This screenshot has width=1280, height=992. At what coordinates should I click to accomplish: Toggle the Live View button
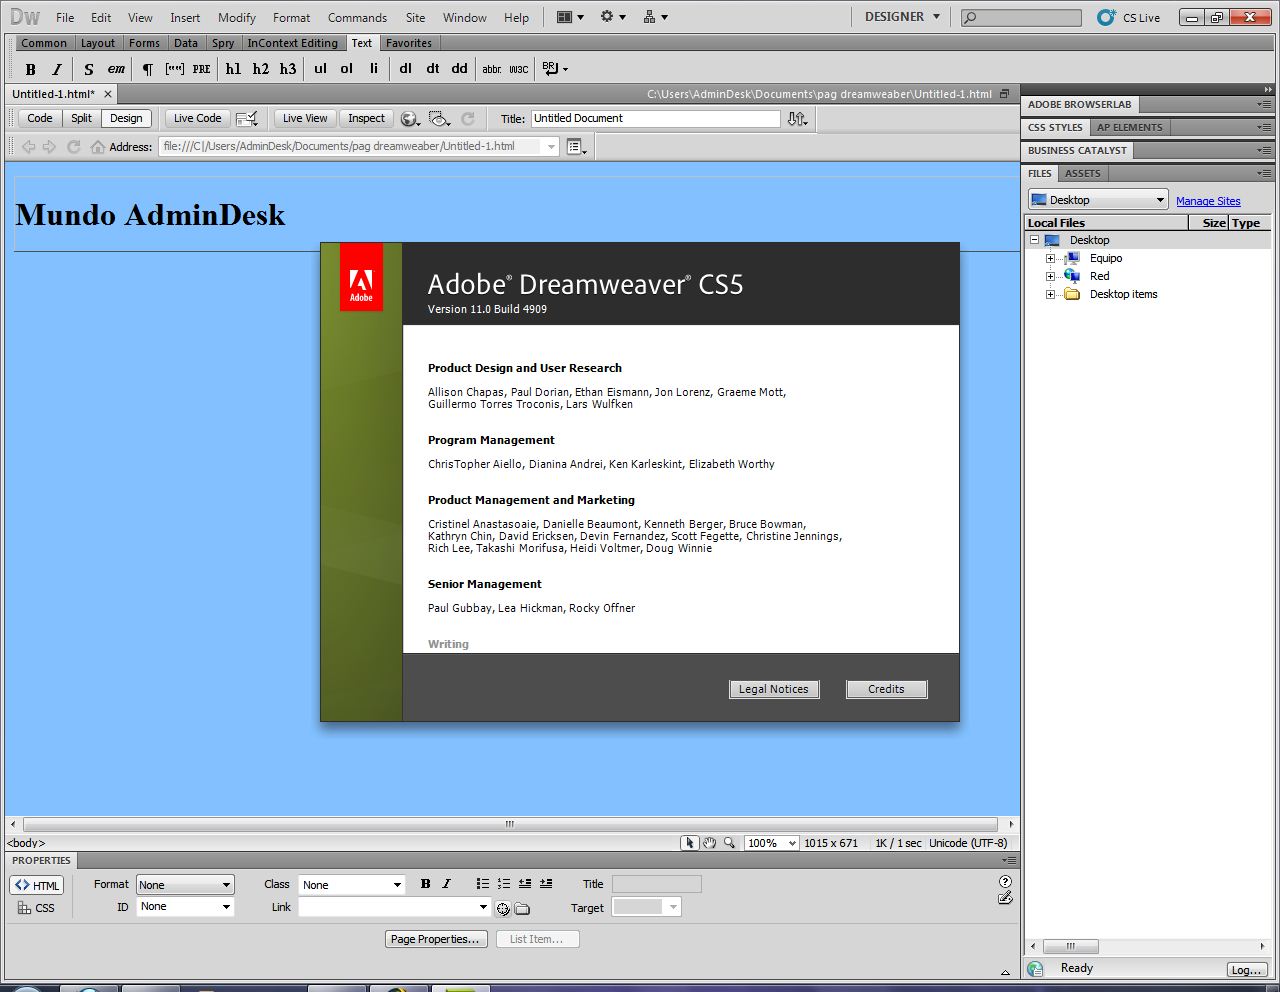click(305, 118)
